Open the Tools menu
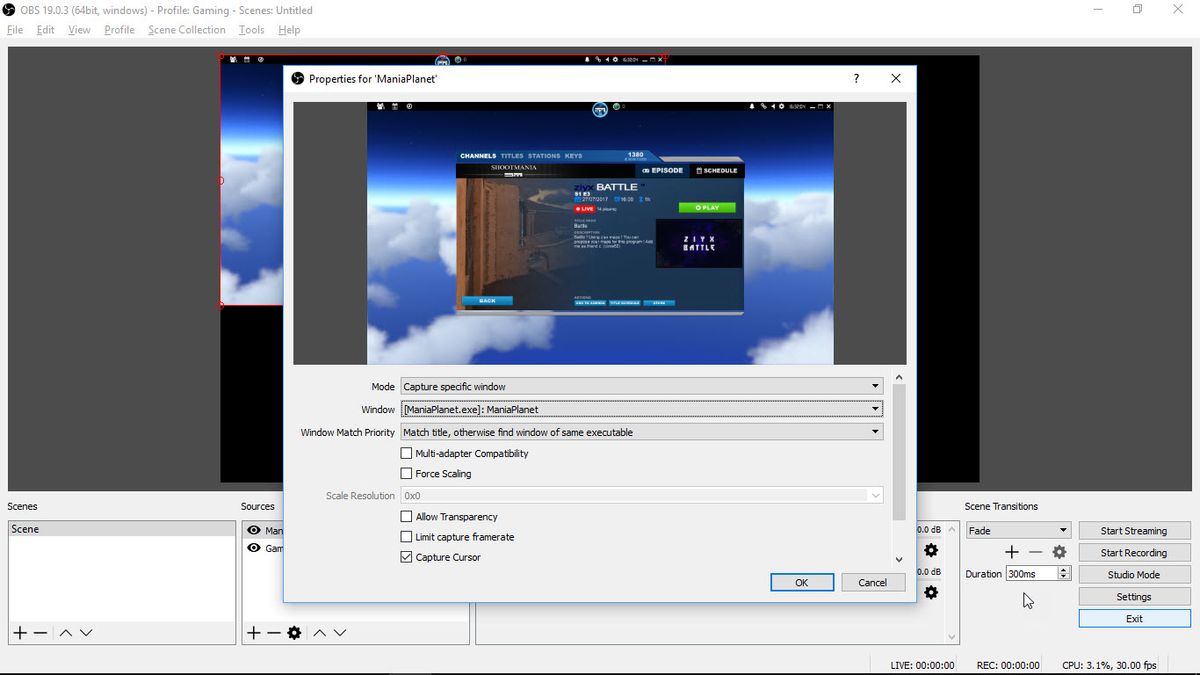The width and height of the screenshot is (1200, 675). tap(251, 29)
